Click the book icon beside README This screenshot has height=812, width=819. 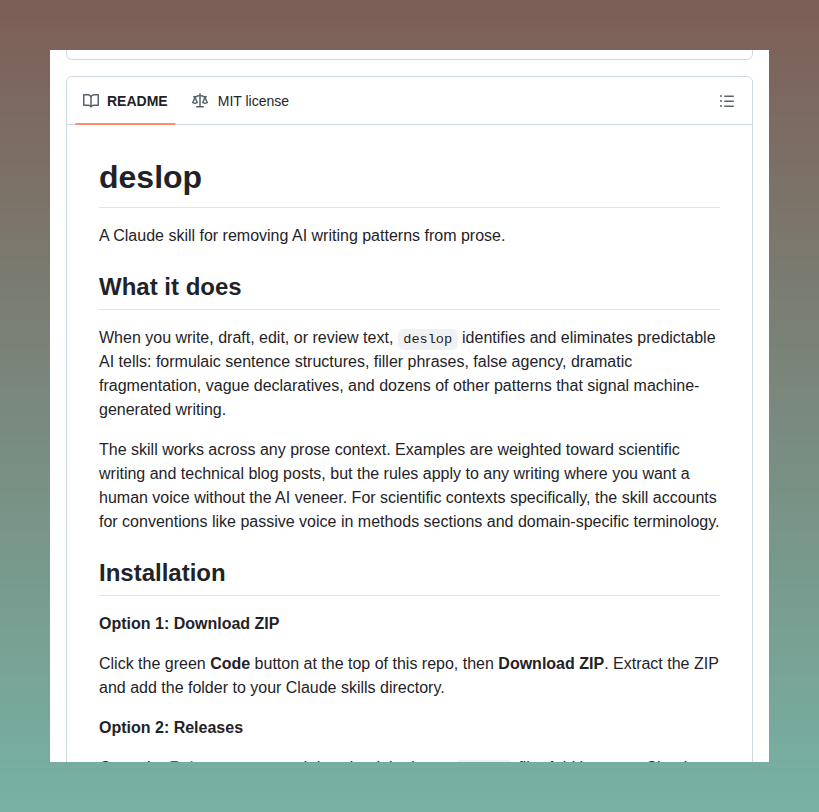click(x=91, y=101)
